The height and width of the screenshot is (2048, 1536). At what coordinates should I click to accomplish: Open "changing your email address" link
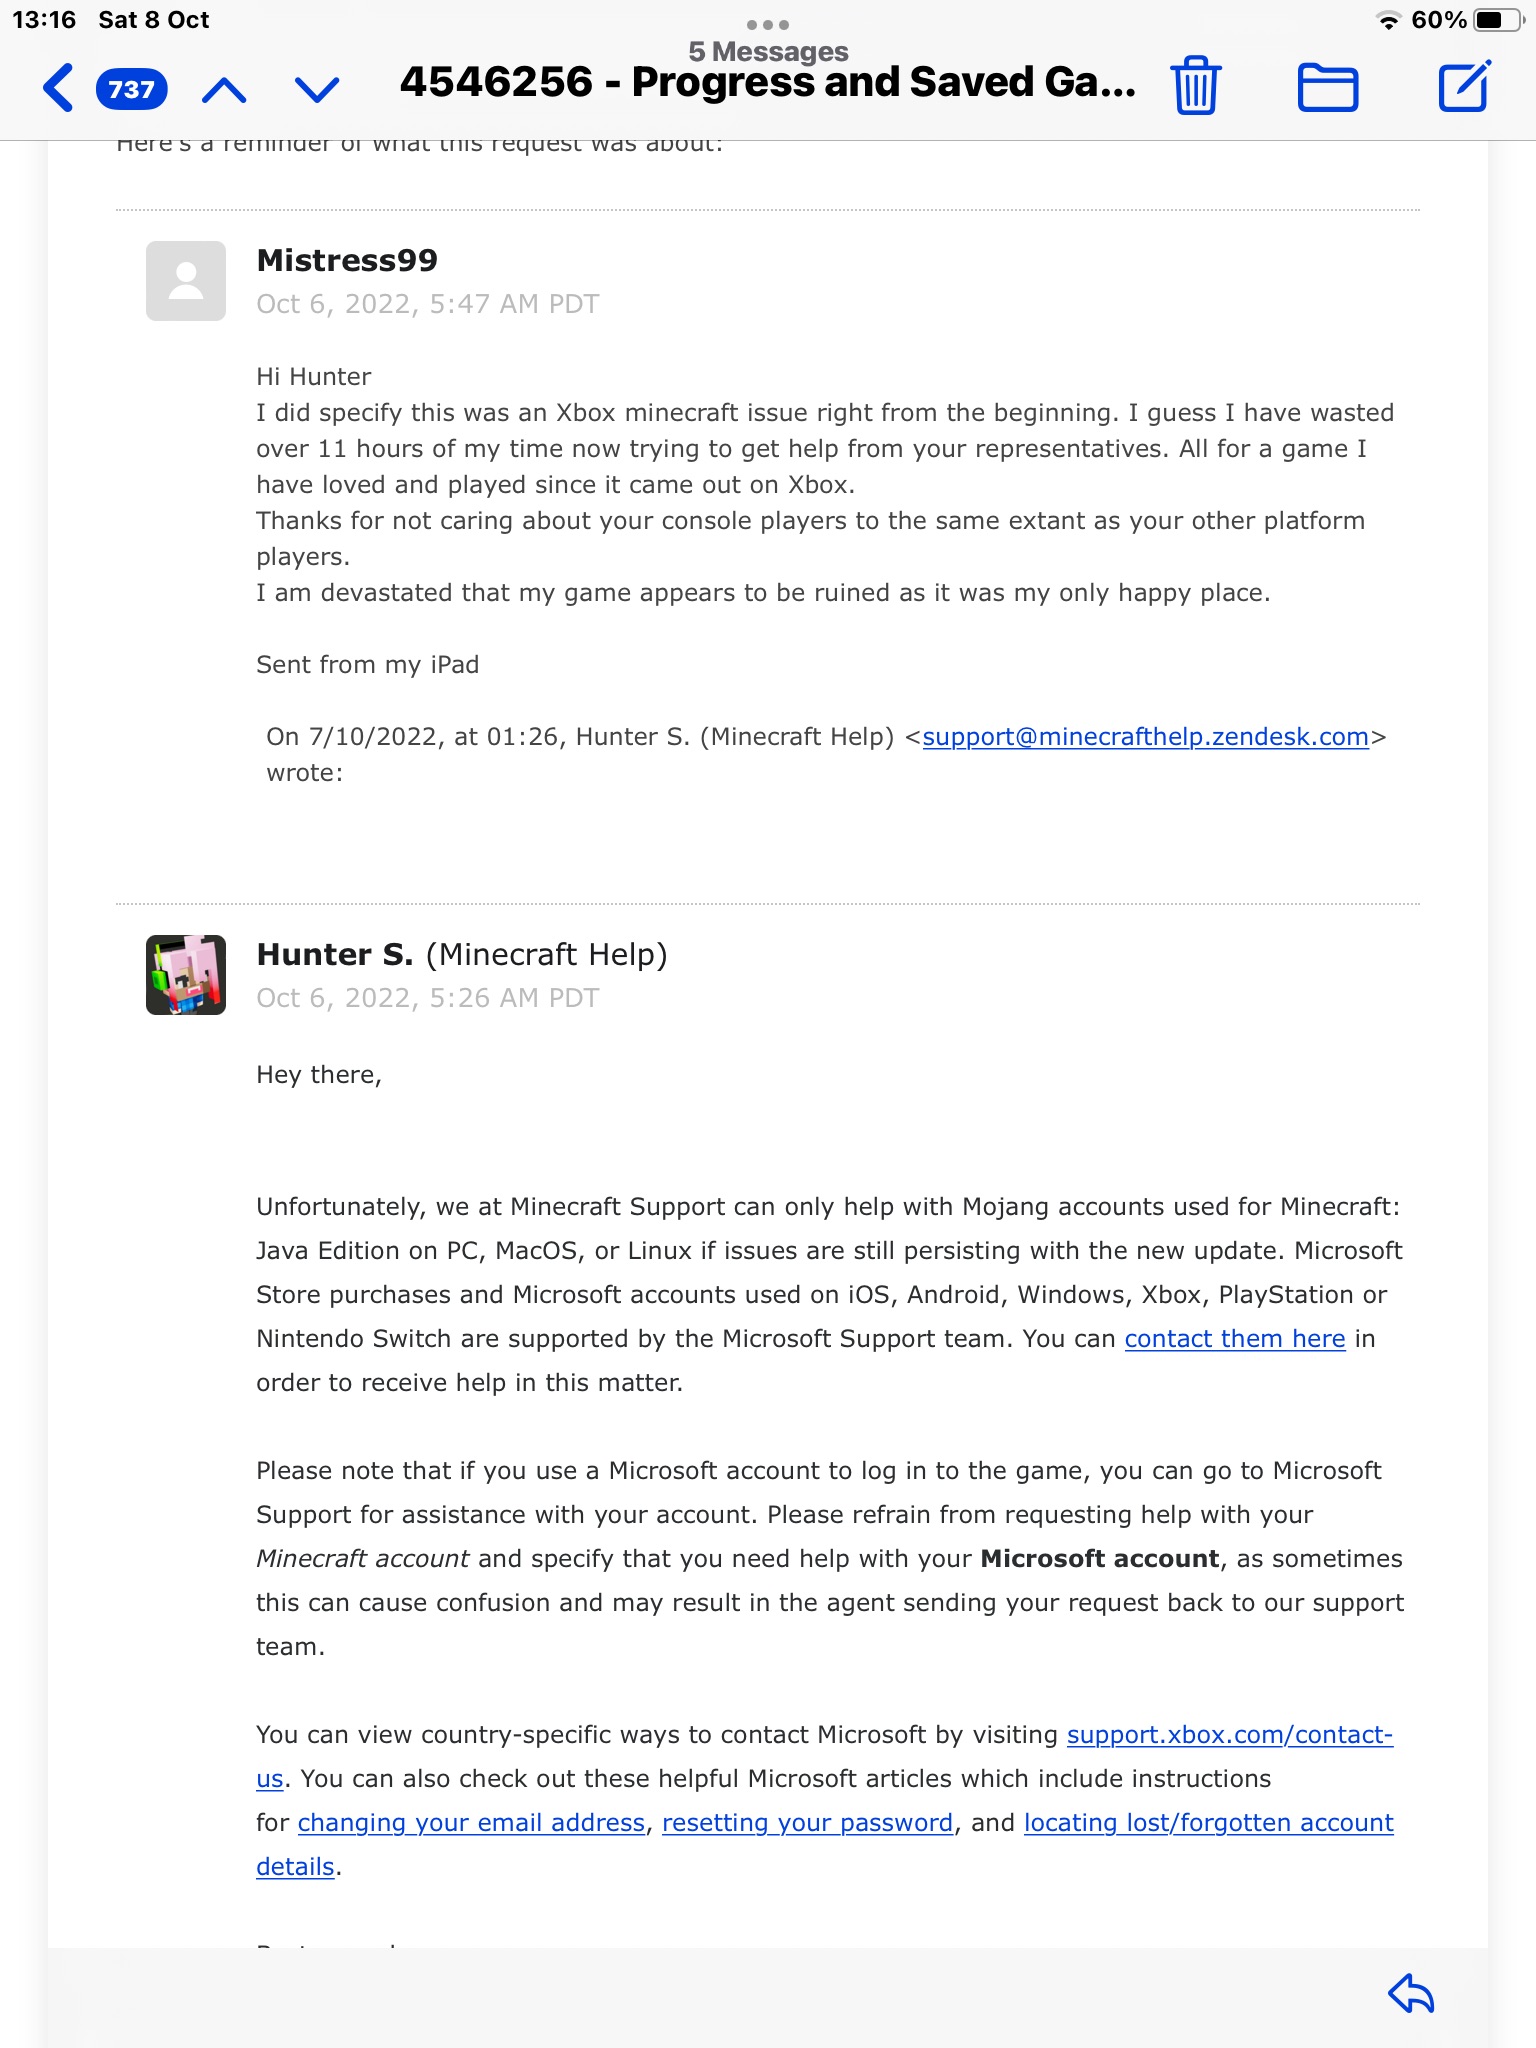click(471, 1823)
